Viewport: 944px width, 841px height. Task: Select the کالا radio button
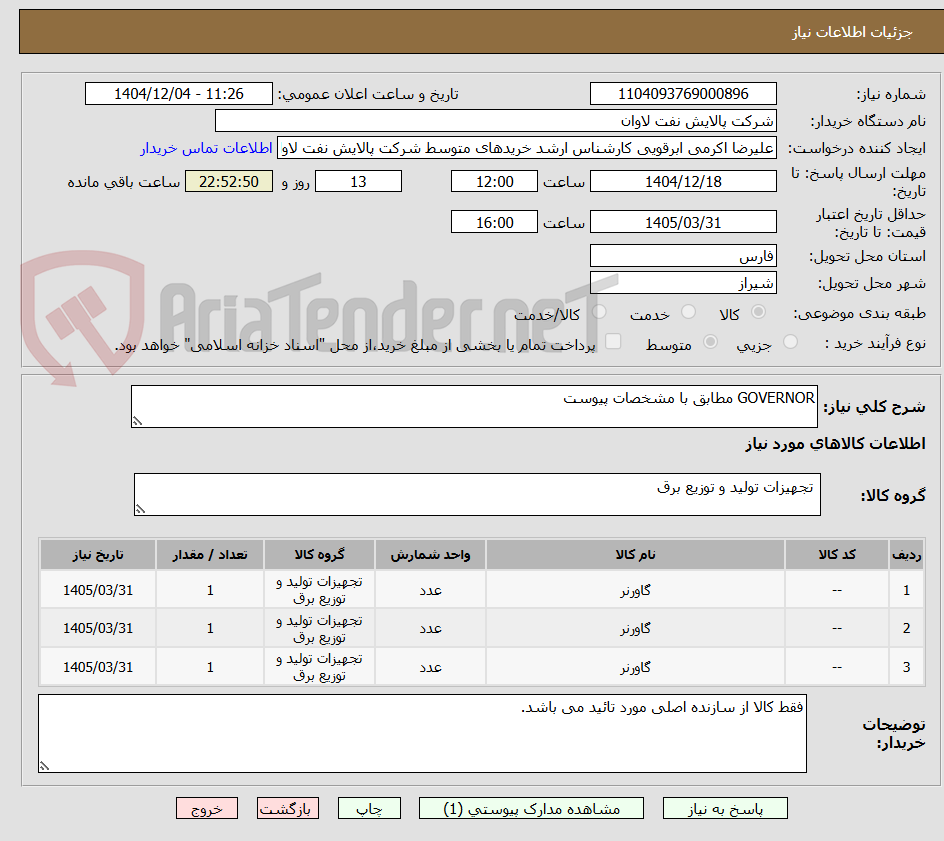(x=759, y=311)
